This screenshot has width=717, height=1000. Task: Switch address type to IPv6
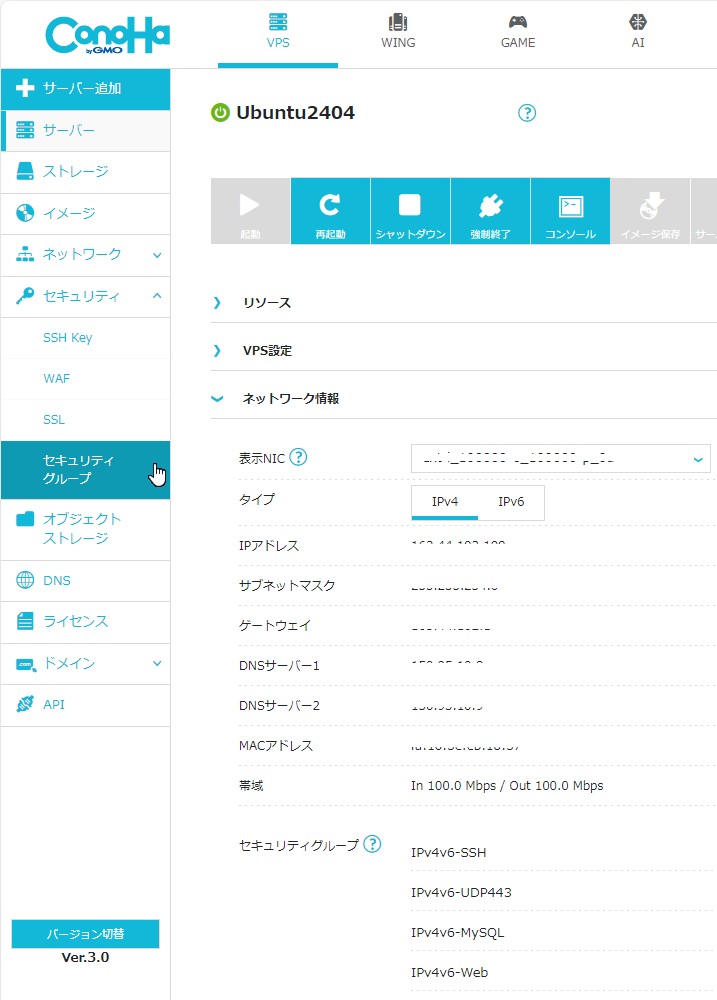(x=511, y=502)
